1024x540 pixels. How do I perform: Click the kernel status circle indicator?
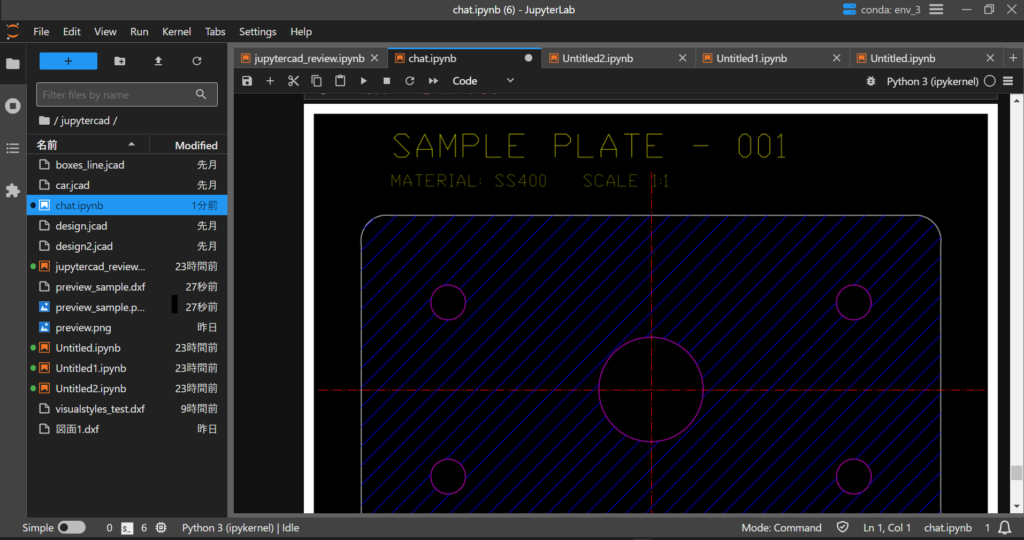click(x=990, y=81)
